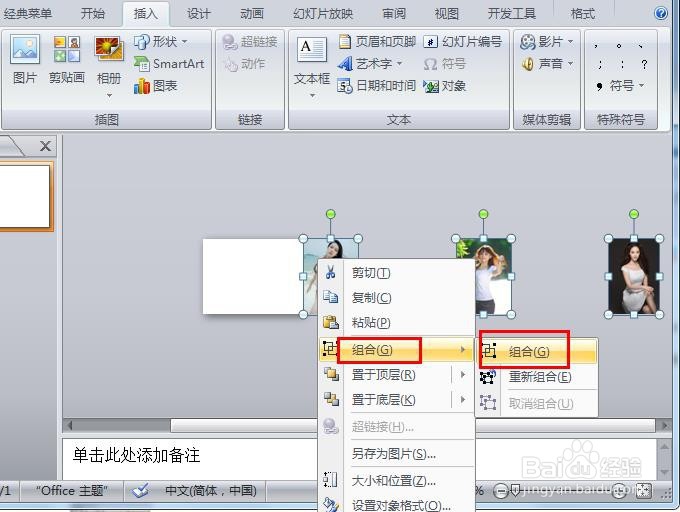
Task: Insert the semicolon special symbol
Action: point(600,65)
